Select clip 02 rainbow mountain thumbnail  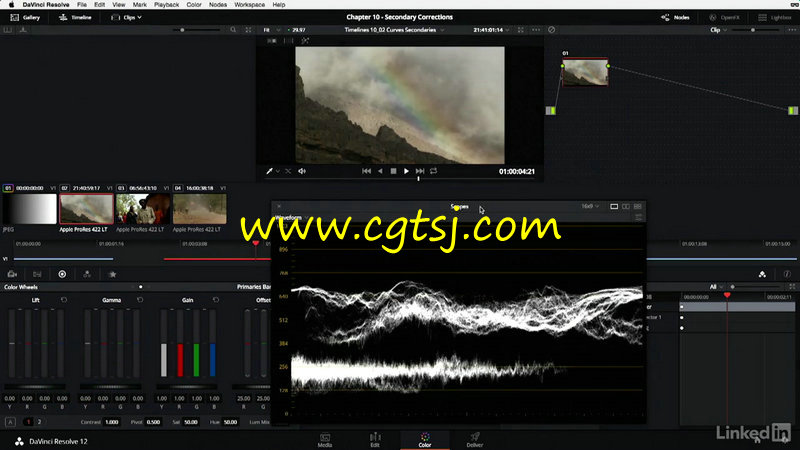(86, 209)
